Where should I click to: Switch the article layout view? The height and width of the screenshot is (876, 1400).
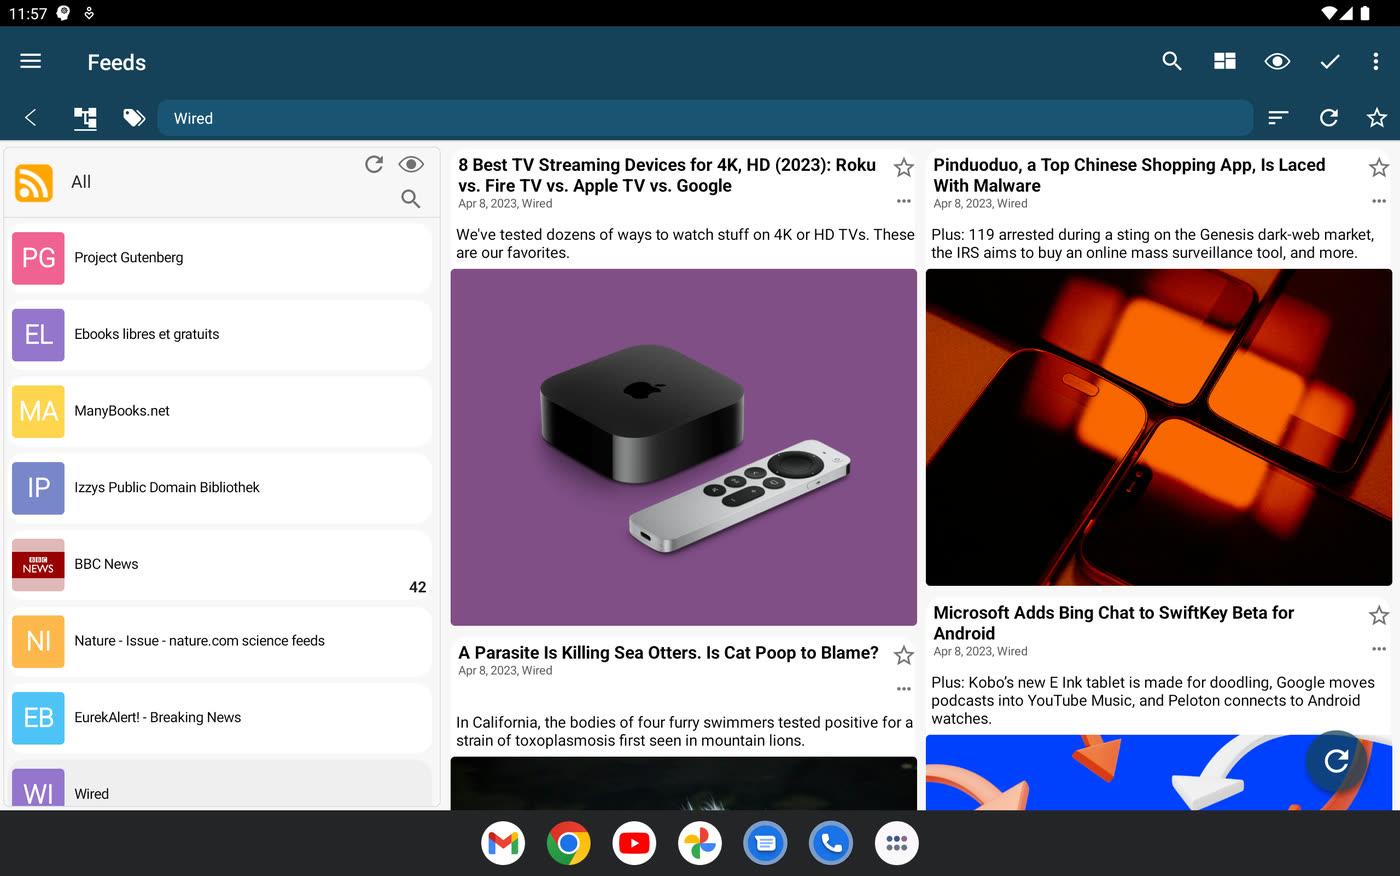[1225, 62]
